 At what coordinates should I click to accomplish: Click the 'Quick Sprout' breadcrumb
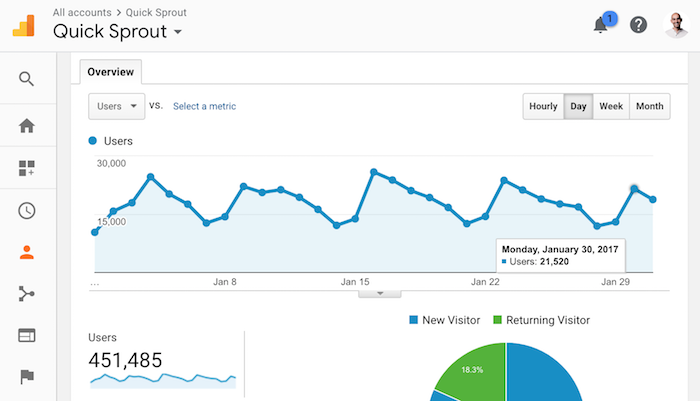point(156,13)
